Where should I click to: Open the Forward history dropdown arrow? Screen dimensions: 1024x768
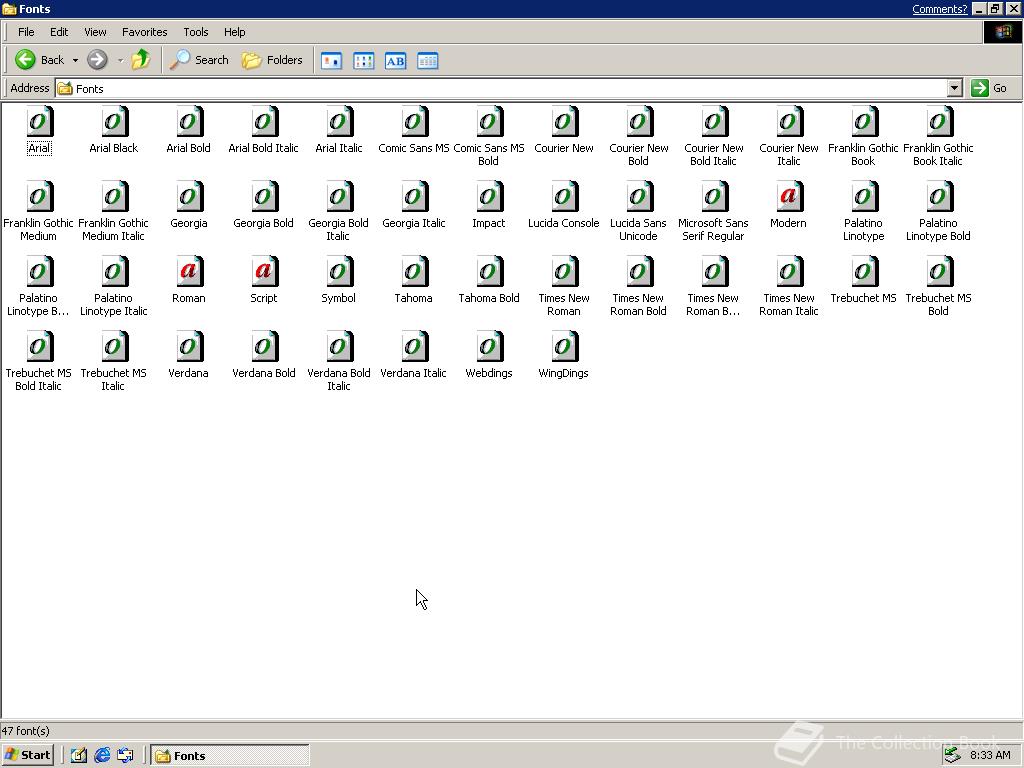[x=120, y=60]
